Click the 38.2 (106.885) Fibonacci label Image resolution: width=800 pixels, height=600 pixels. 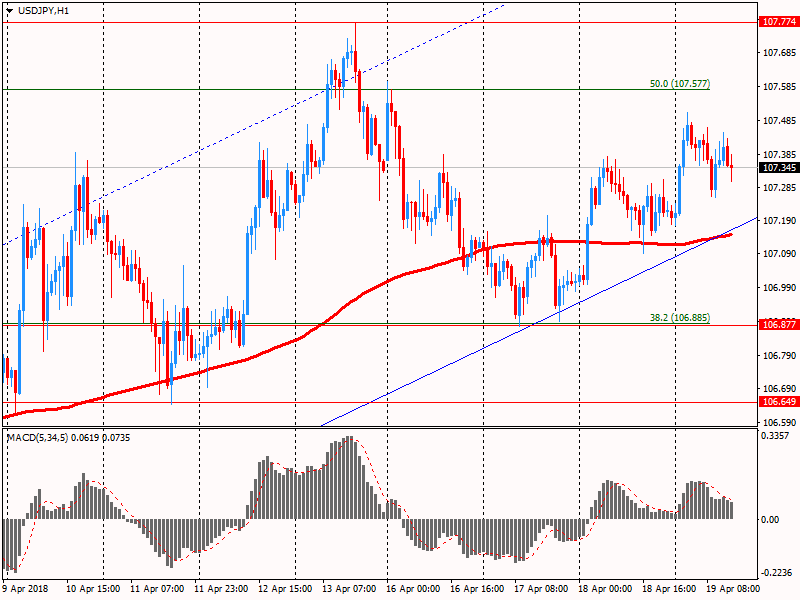[x=680, y=317]
